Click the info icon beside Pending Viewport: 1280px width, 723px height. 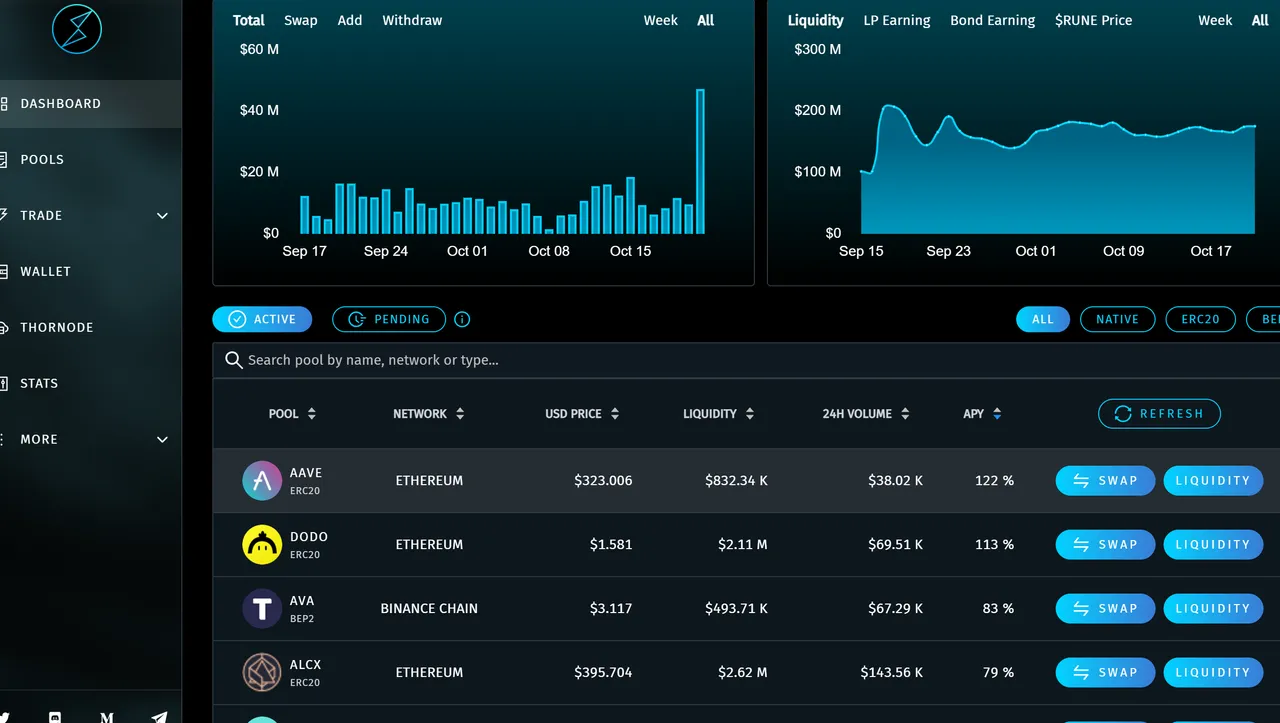[462, 320]
